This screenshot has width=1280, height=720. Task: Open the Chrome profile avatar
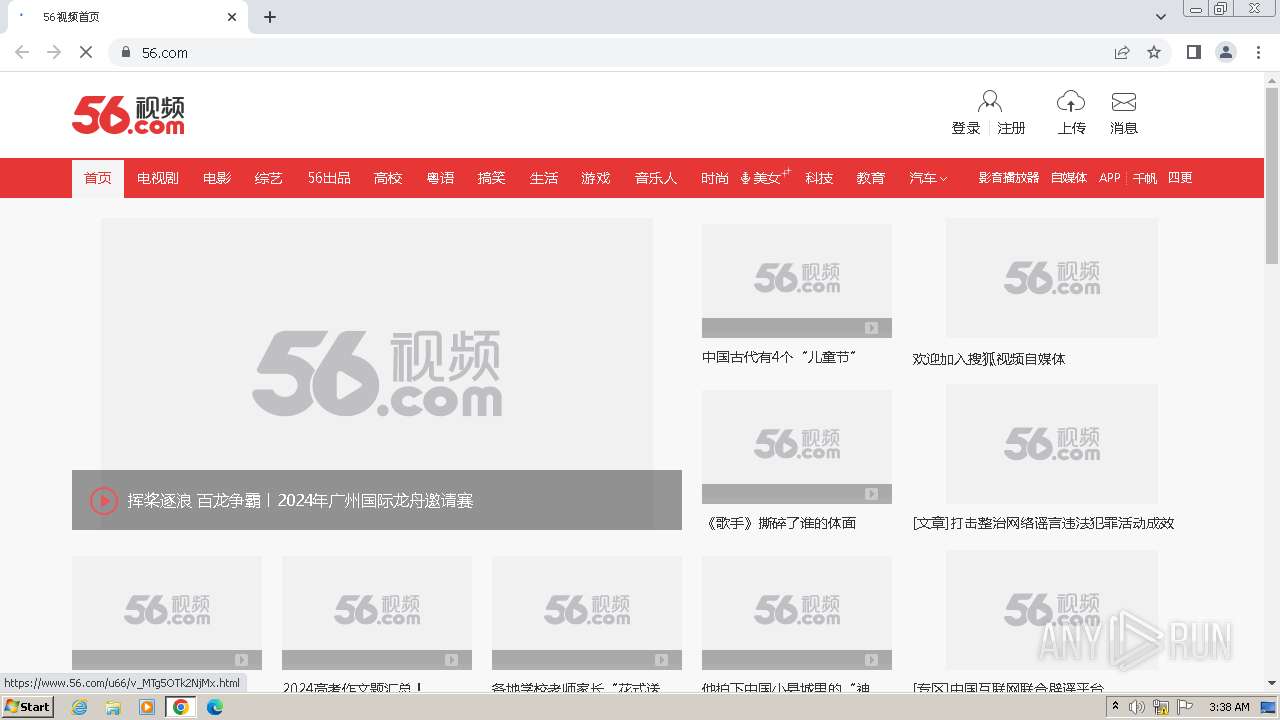pos(1226,52)
